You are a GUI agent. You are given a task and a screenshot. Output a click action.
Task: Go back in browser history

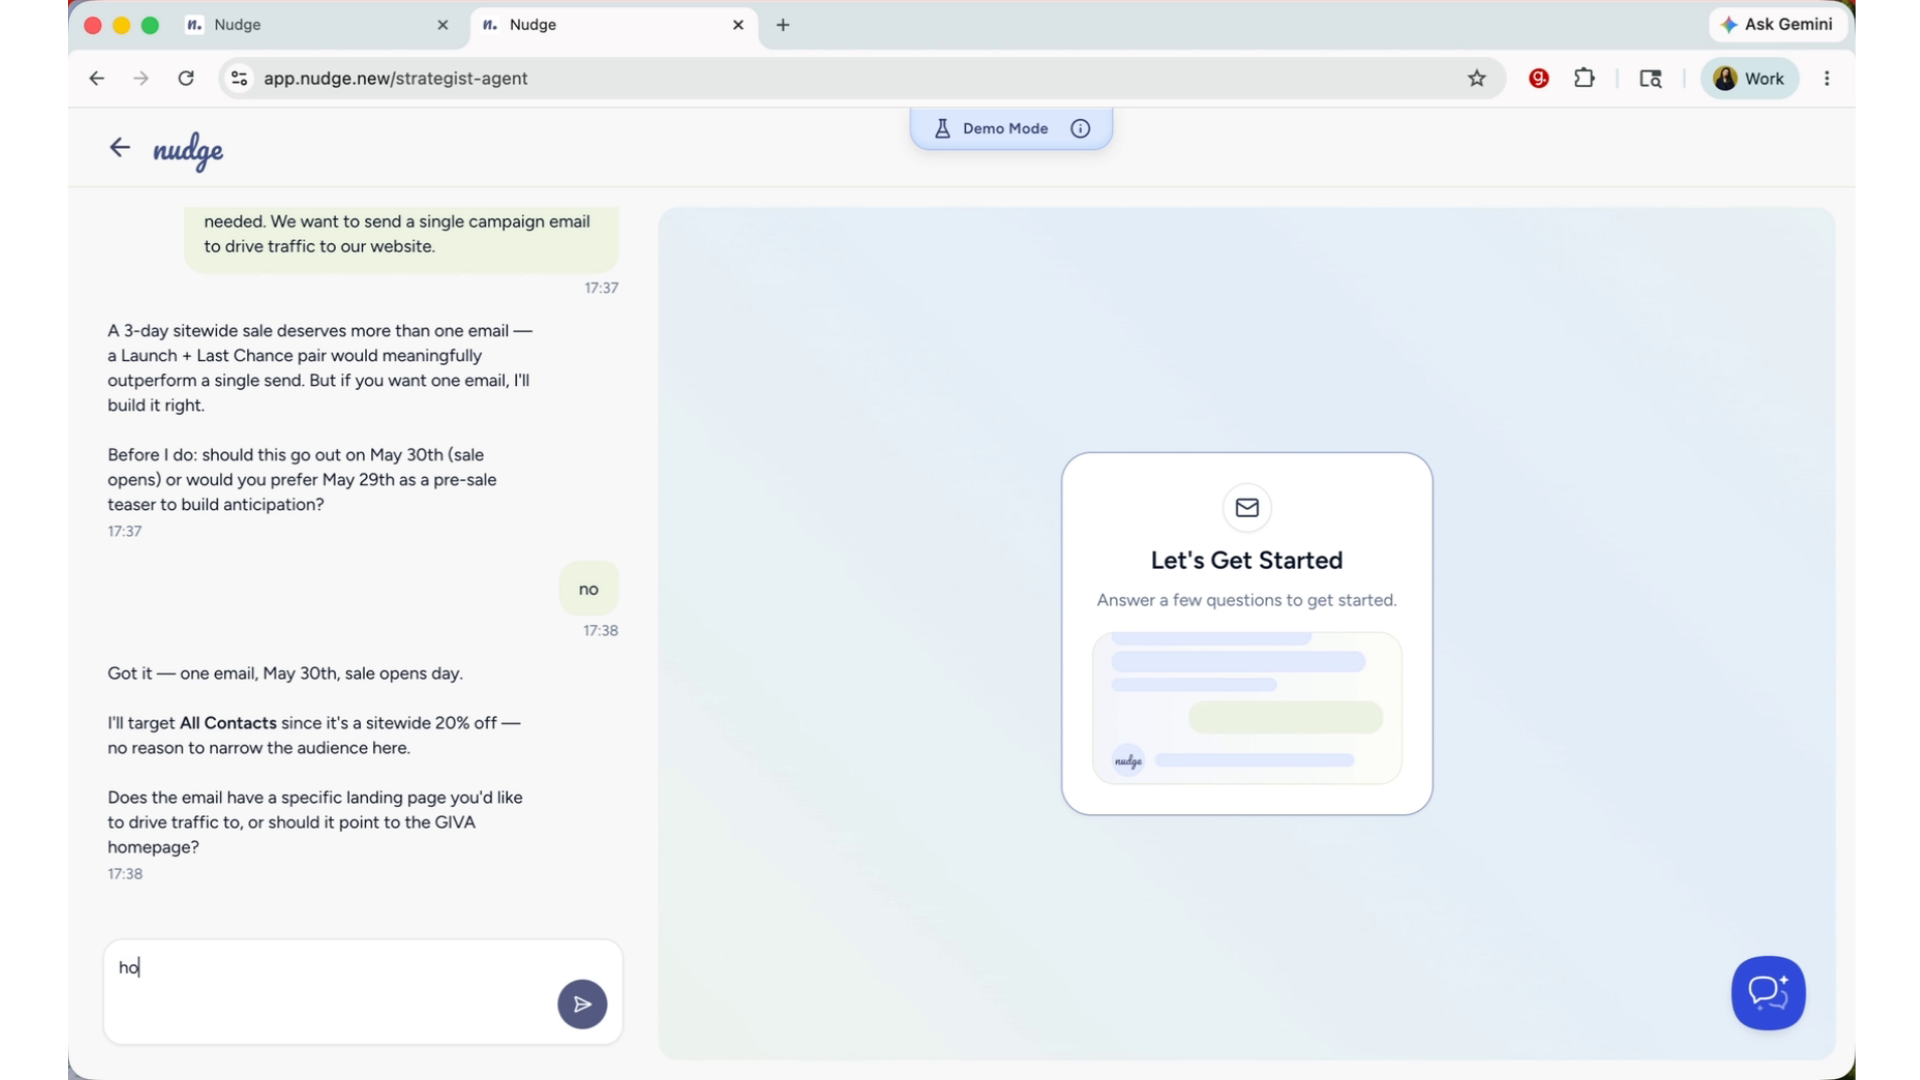97,78
